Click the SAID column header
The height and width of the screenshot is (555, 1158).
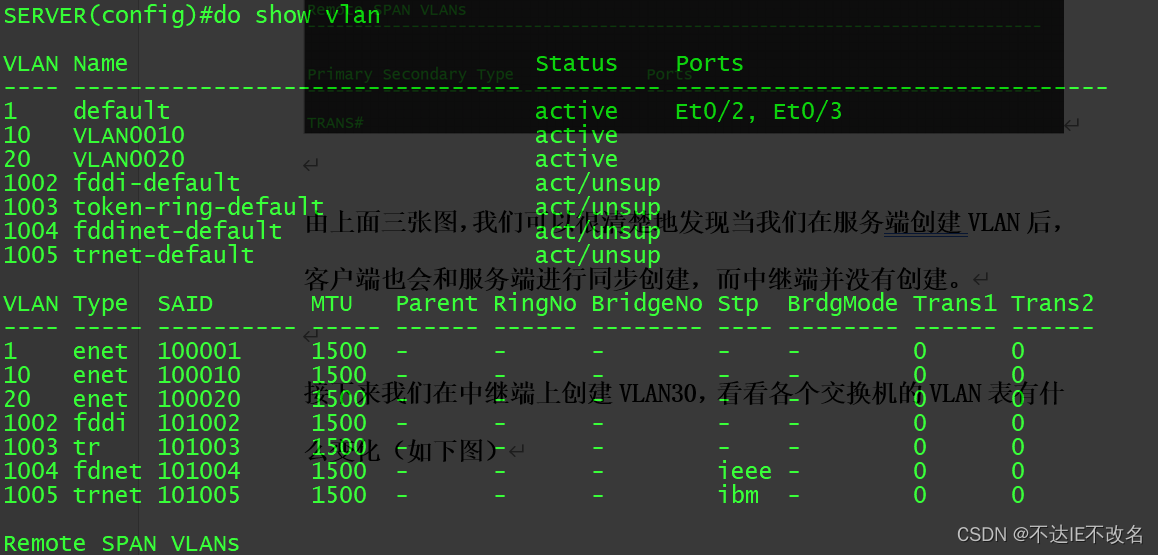click(x=185, y=303)
